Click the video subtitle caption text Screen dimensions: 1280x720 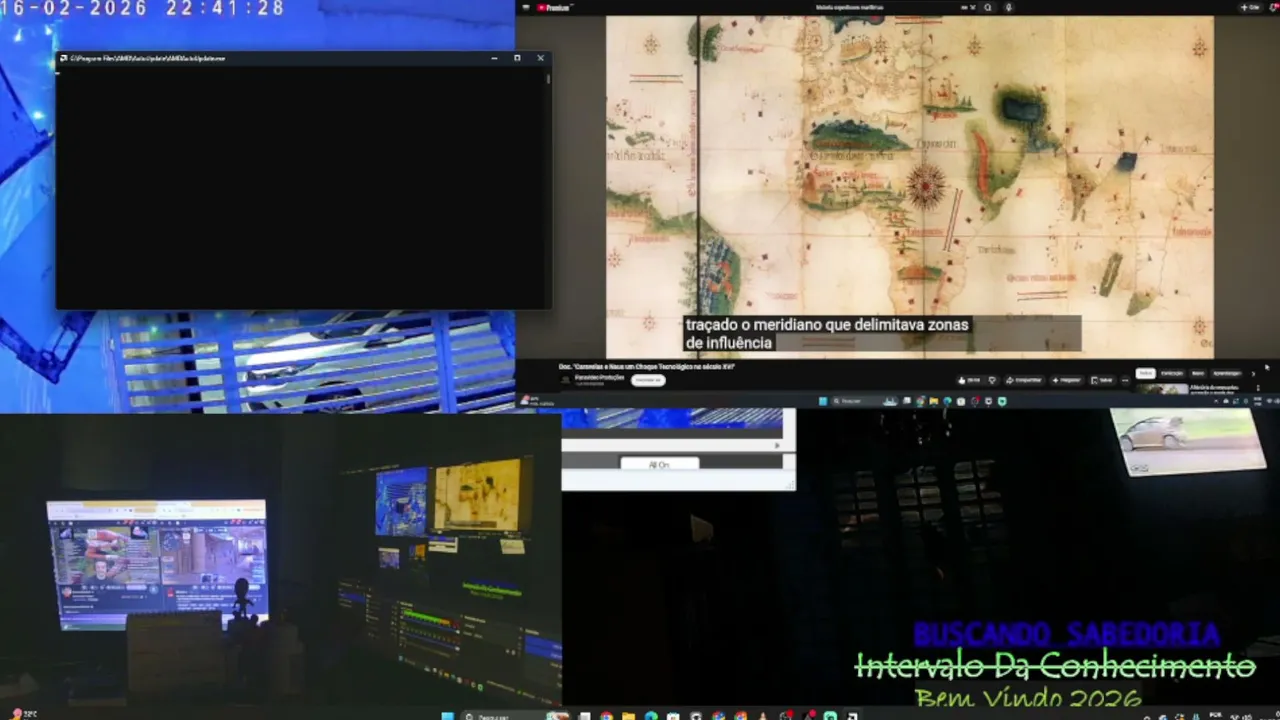tap(826, 334)
